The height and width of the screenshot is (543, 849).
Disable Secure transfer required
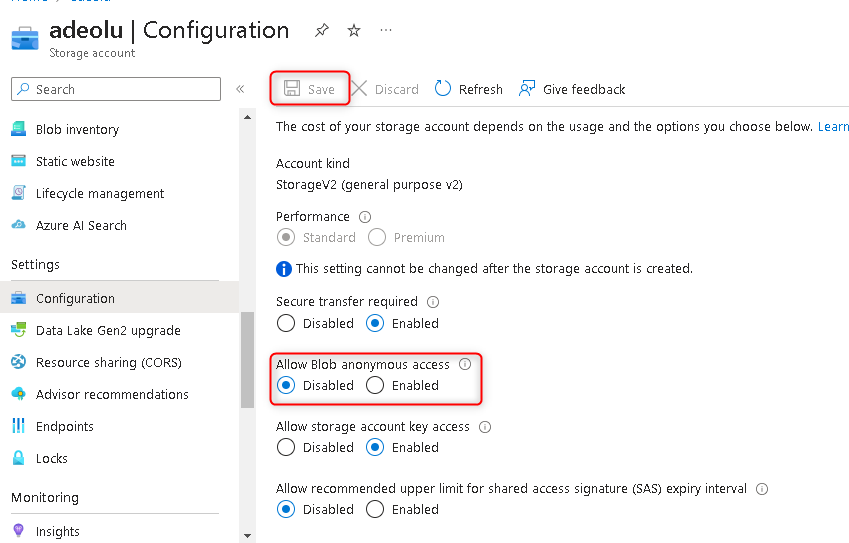(x=286, y=324)
